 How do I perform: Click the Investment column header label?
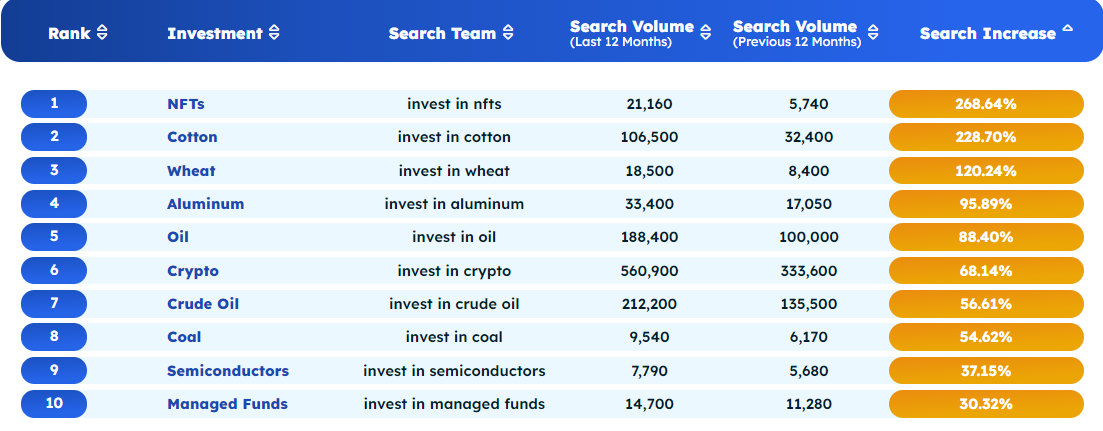tap(214, 34)
